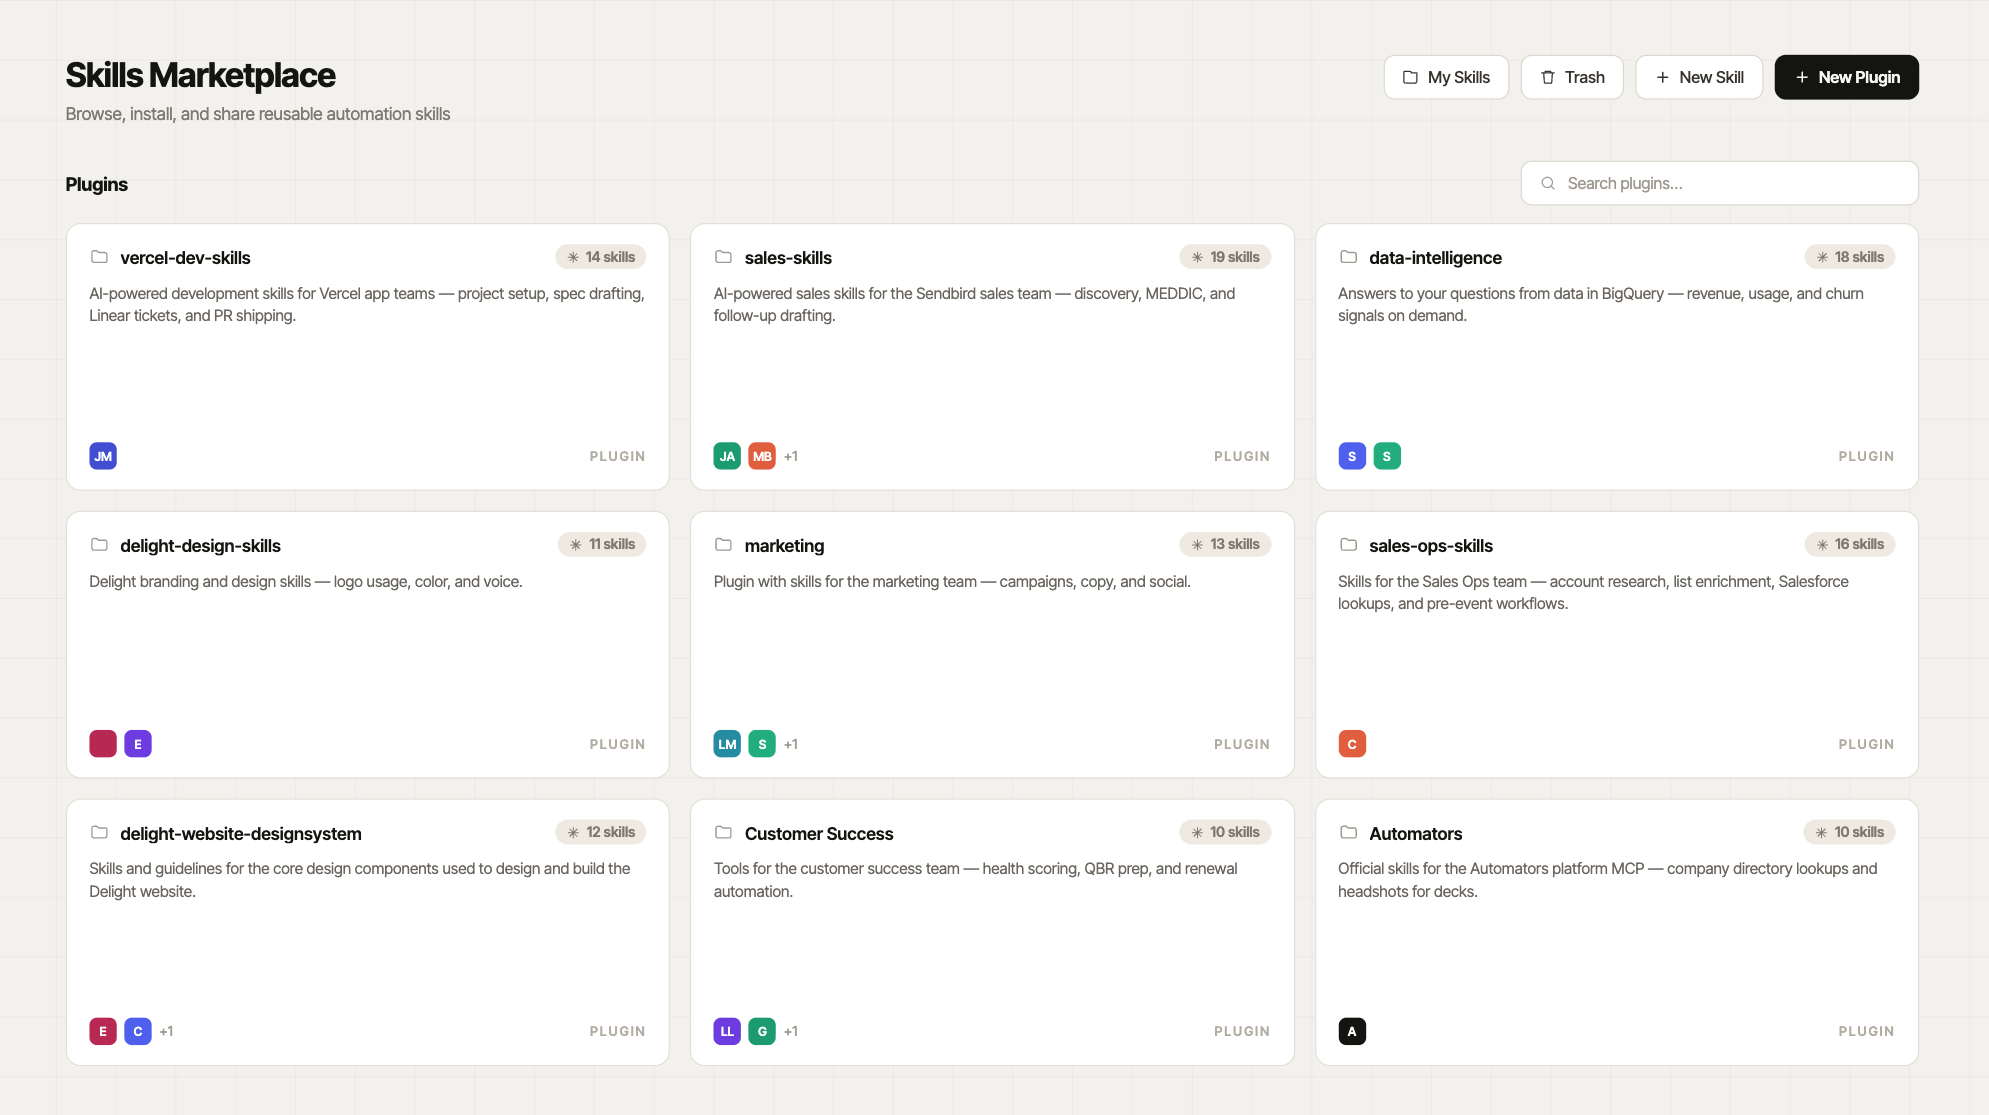Screen dimensions: 1989x1115
Task: Click folder icon on sales-skills card
Action: point(723,257)
